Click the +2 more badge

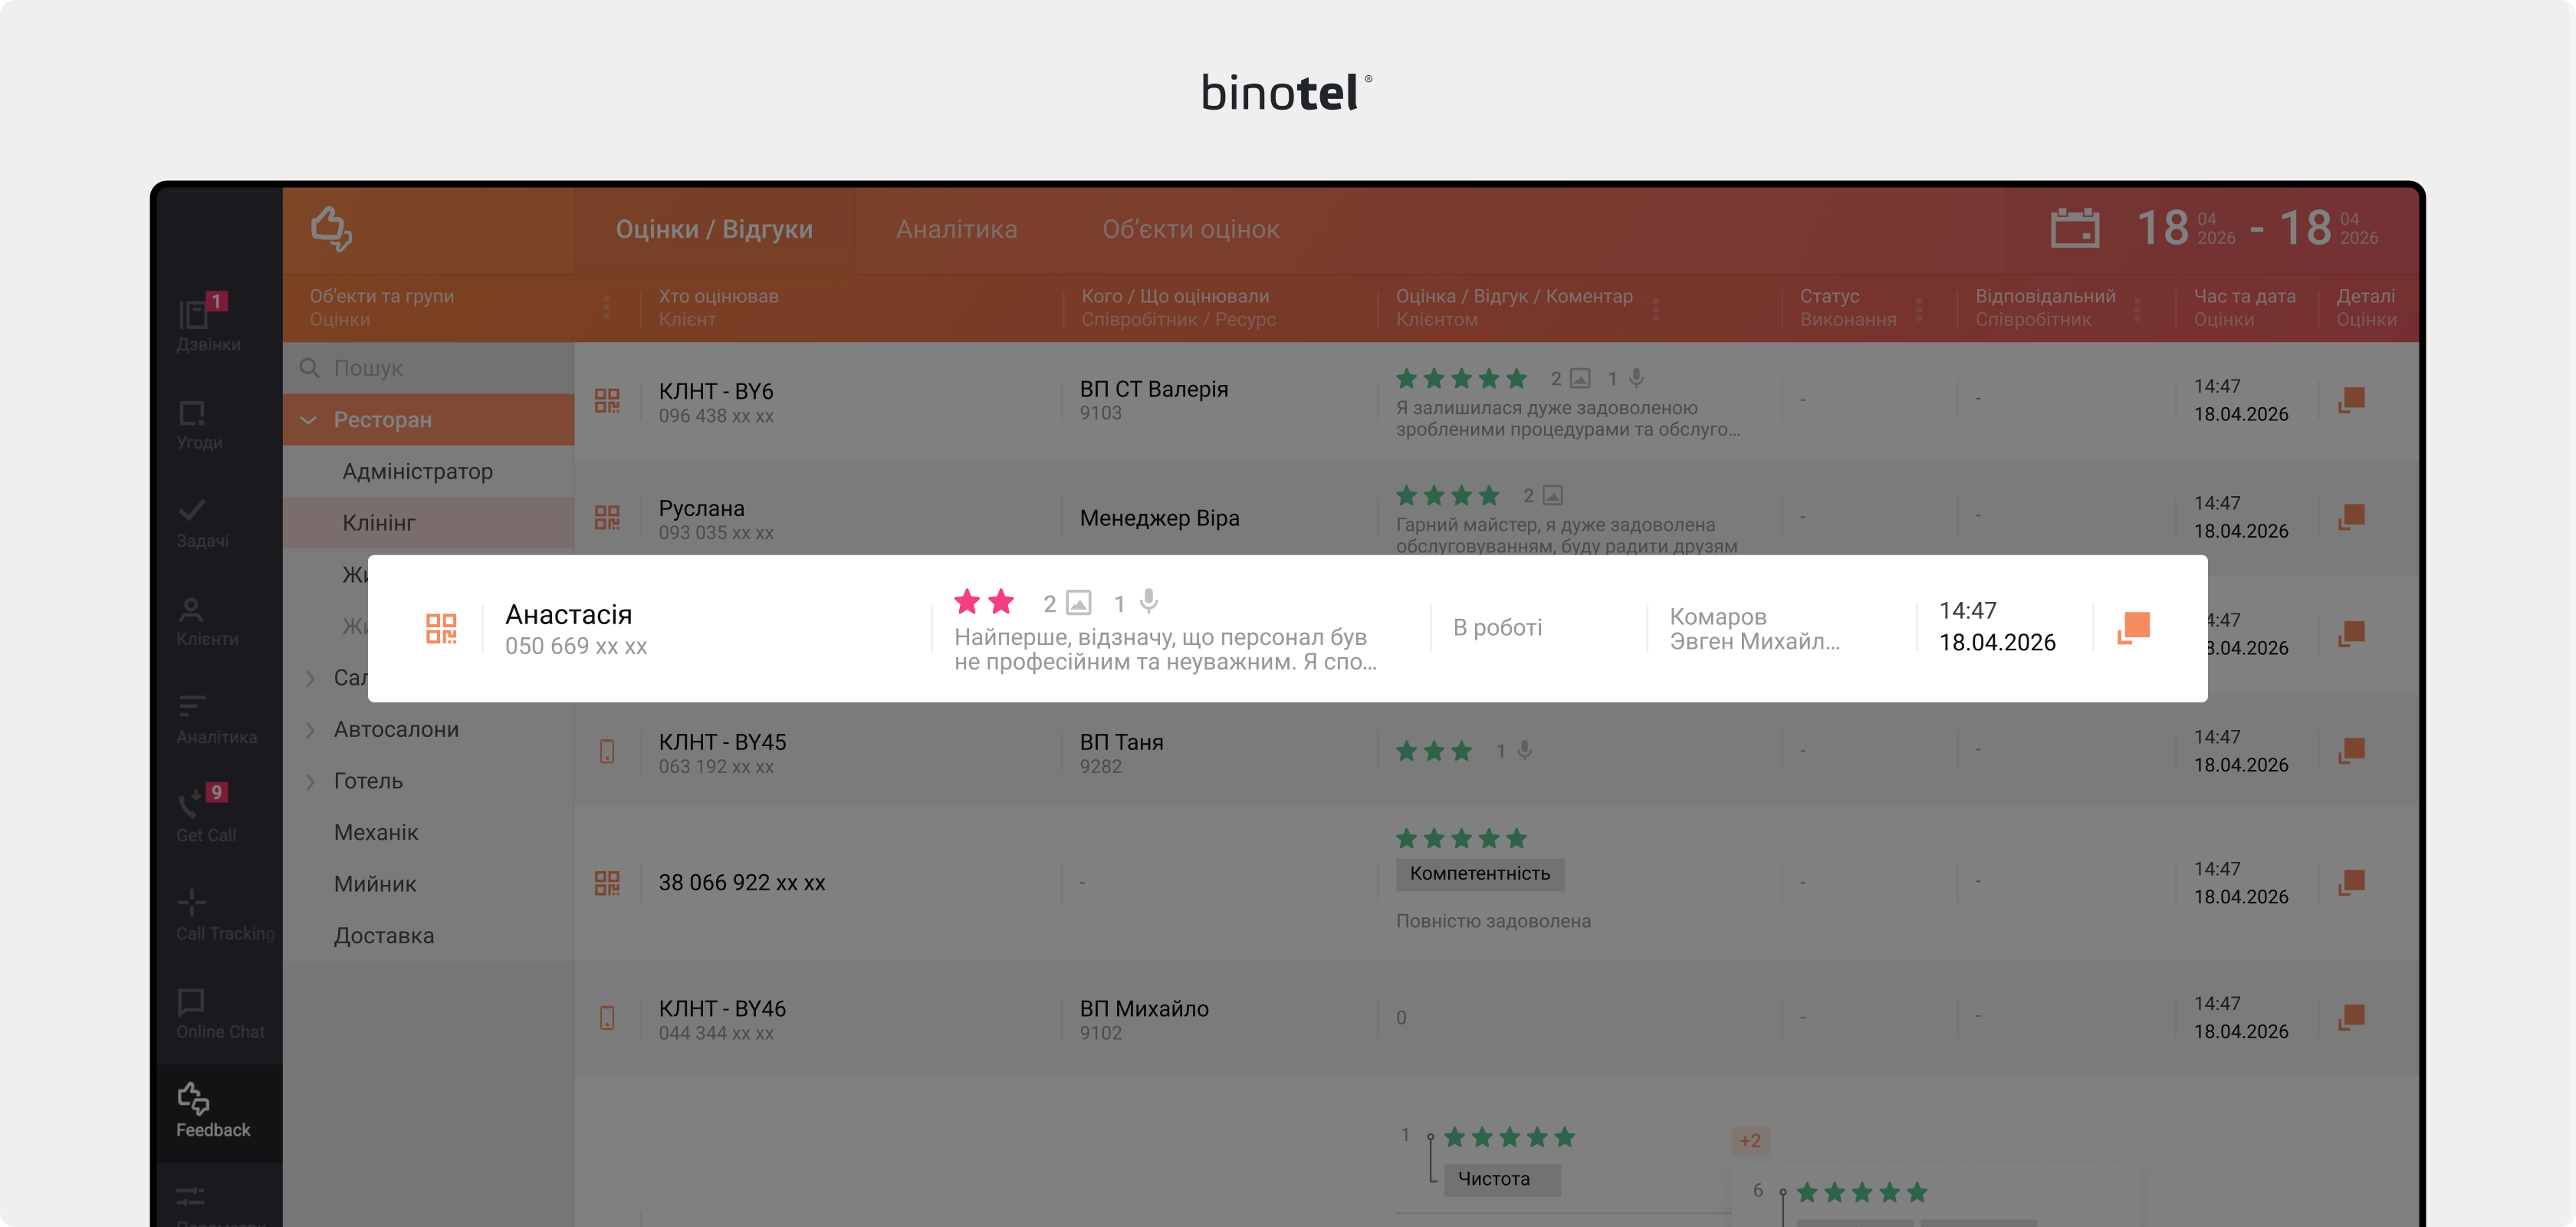1750,1140
